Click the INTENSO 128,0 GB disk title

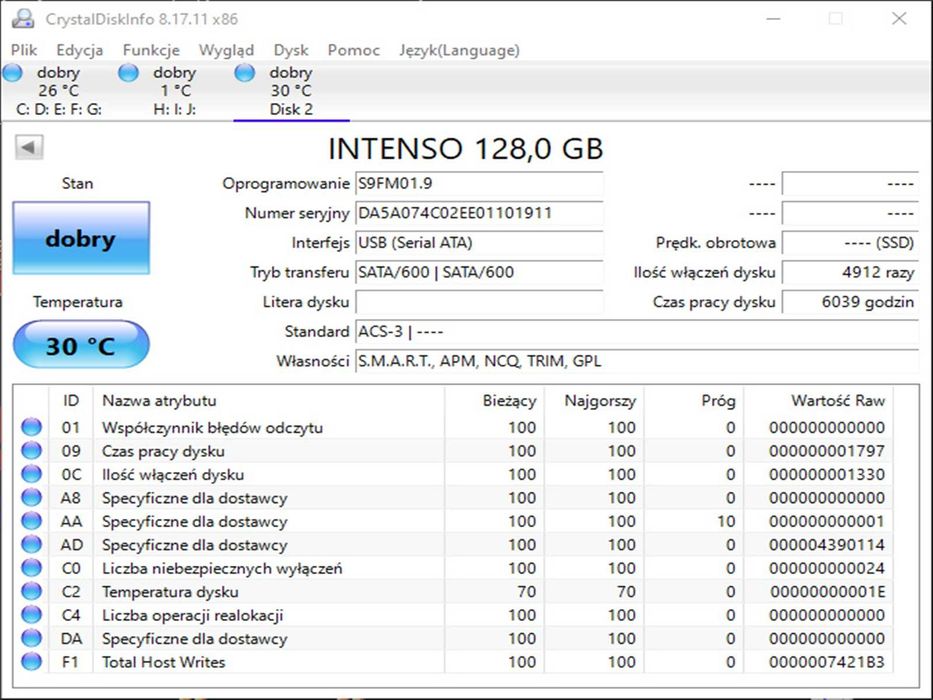coord(466,149)
